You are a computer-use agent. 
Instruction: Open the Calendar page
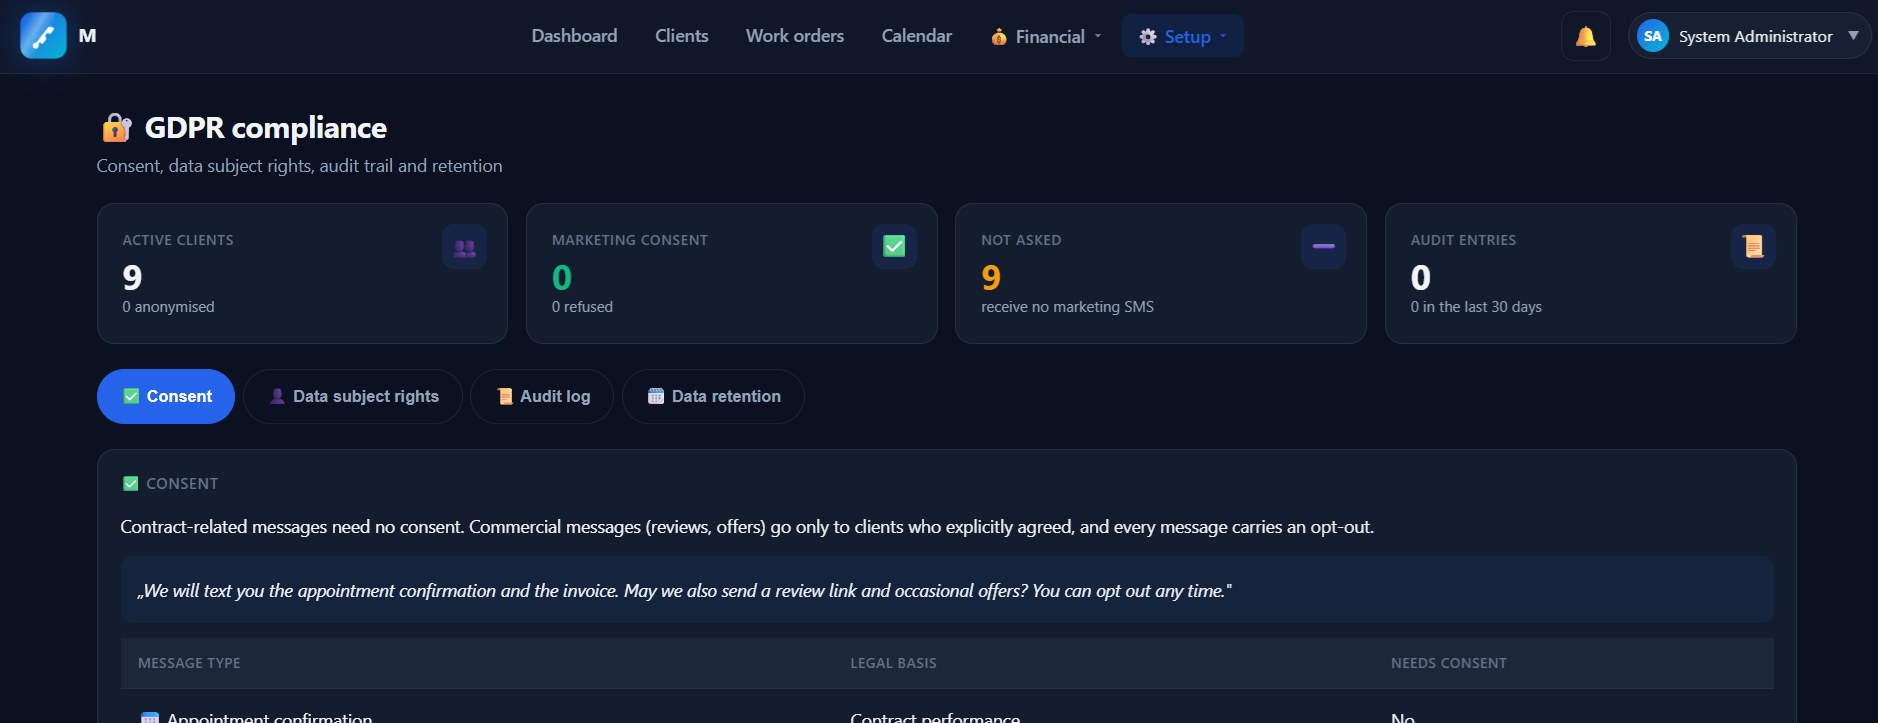tap(917, 36)
